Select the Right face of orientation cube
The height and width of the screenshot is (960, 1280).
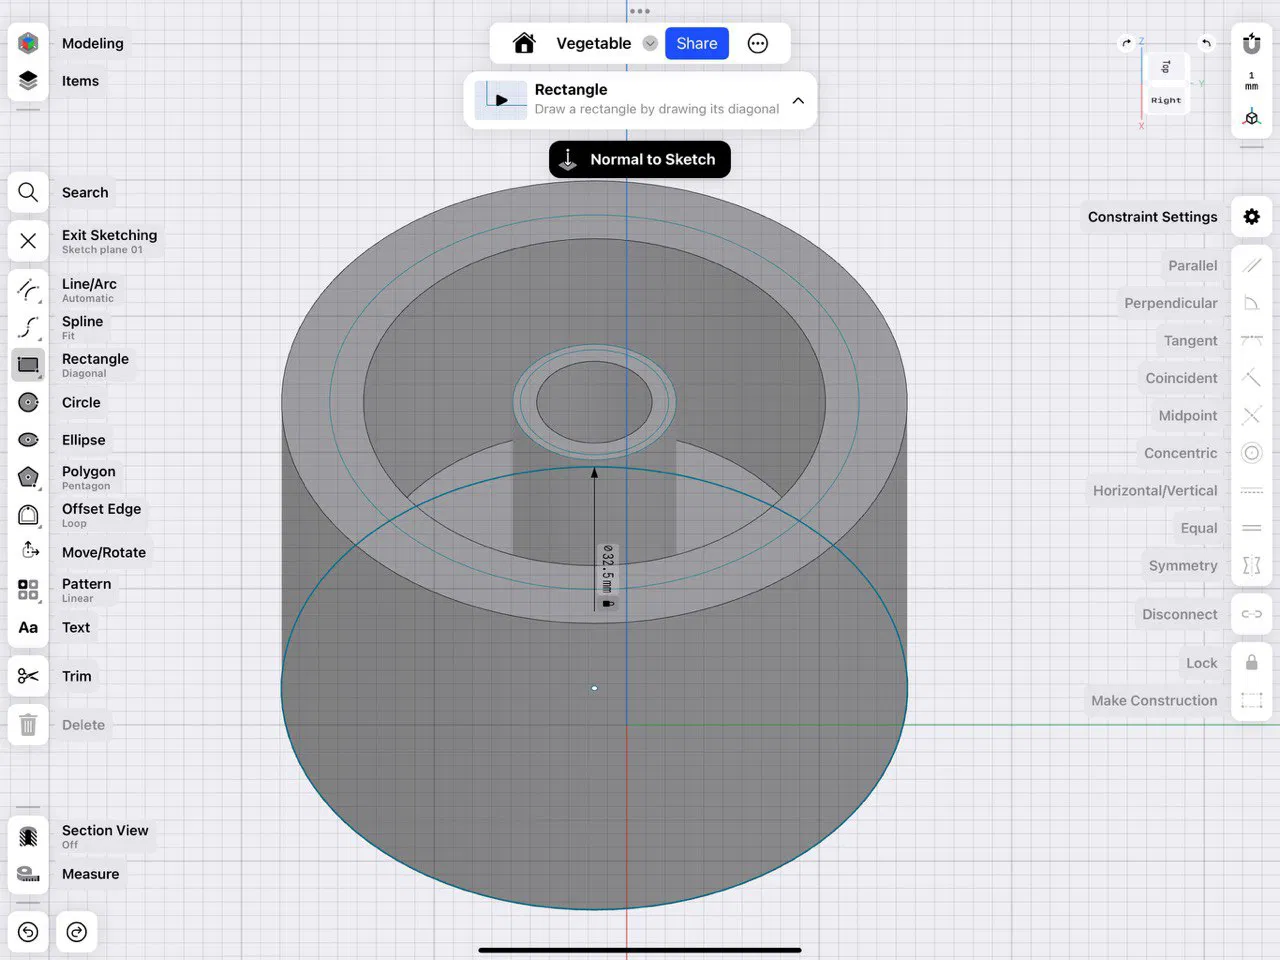[x=1166, y=100]
